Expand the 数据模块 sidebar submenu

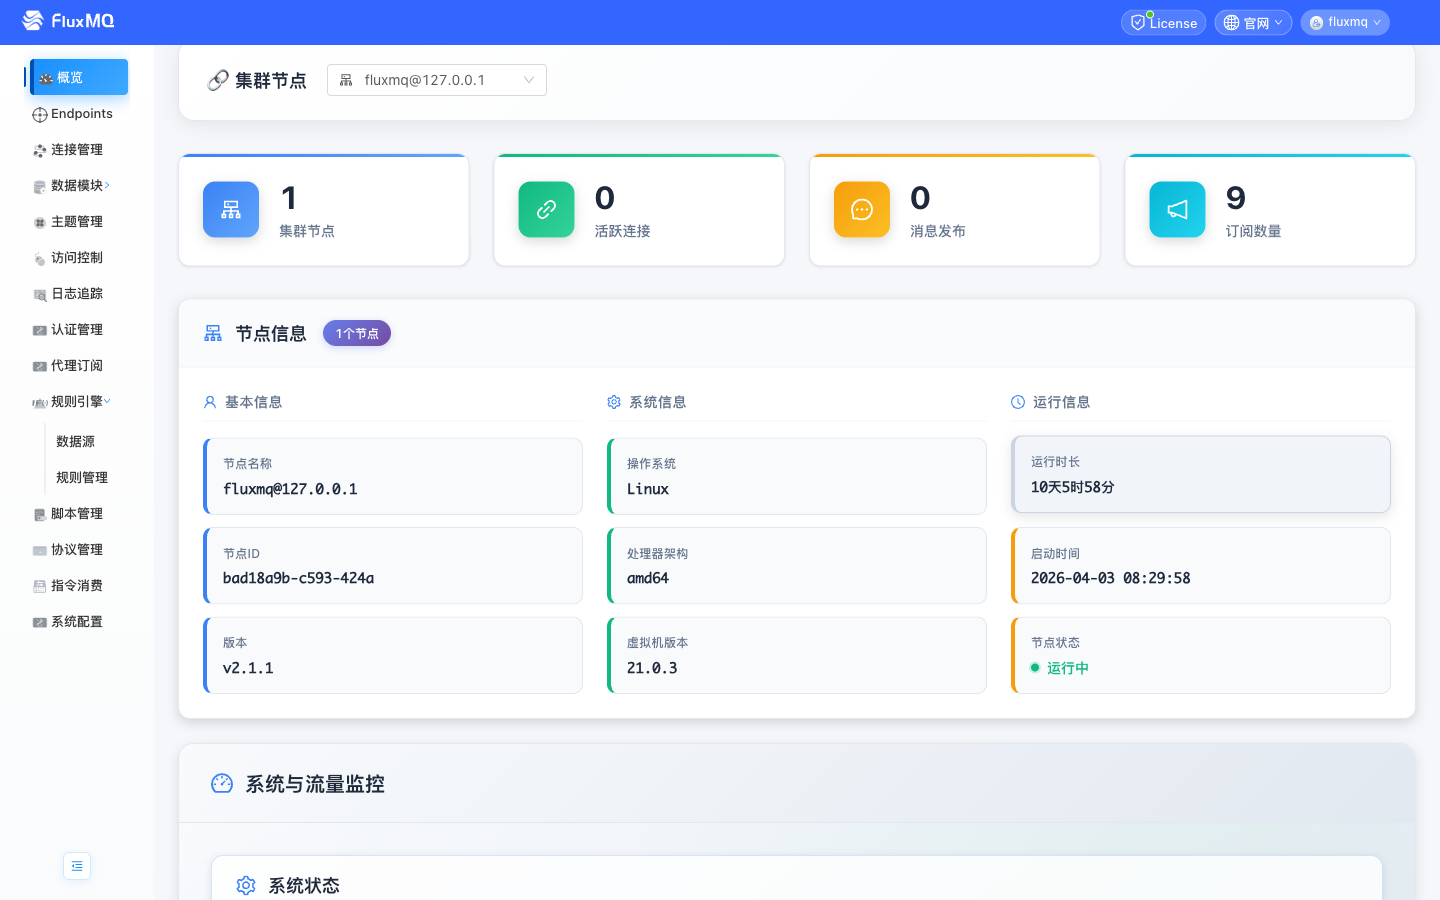click(x=77, y=186)
